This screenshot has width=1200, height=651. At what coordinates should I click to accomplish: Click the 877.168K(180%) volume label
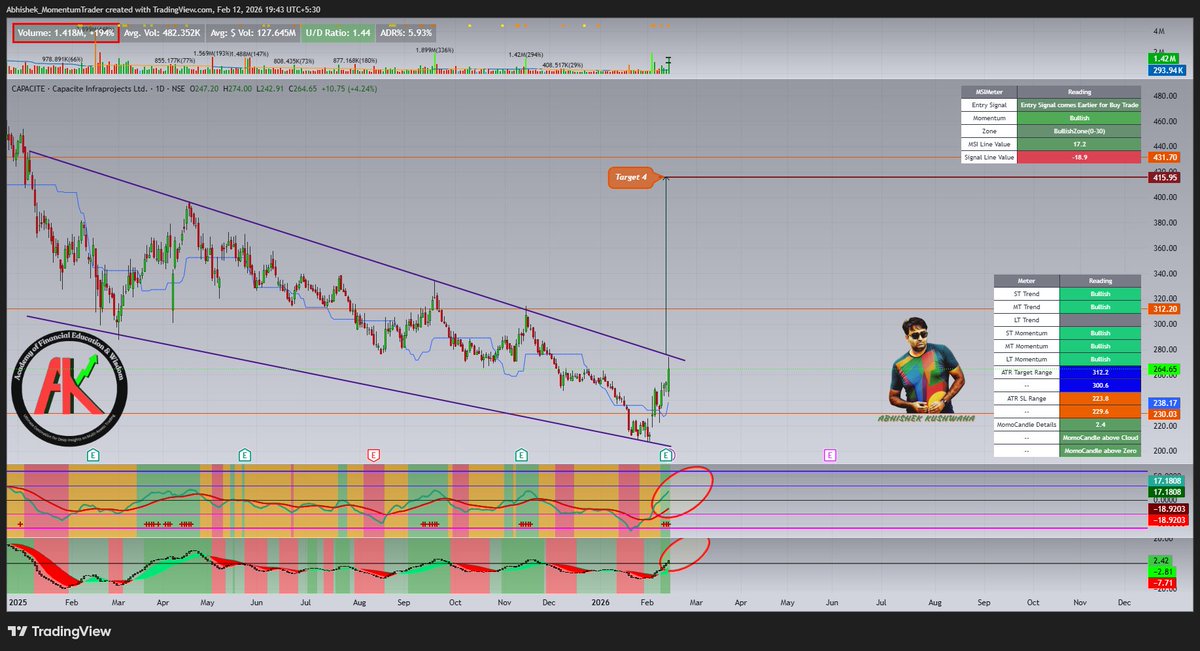355,60
